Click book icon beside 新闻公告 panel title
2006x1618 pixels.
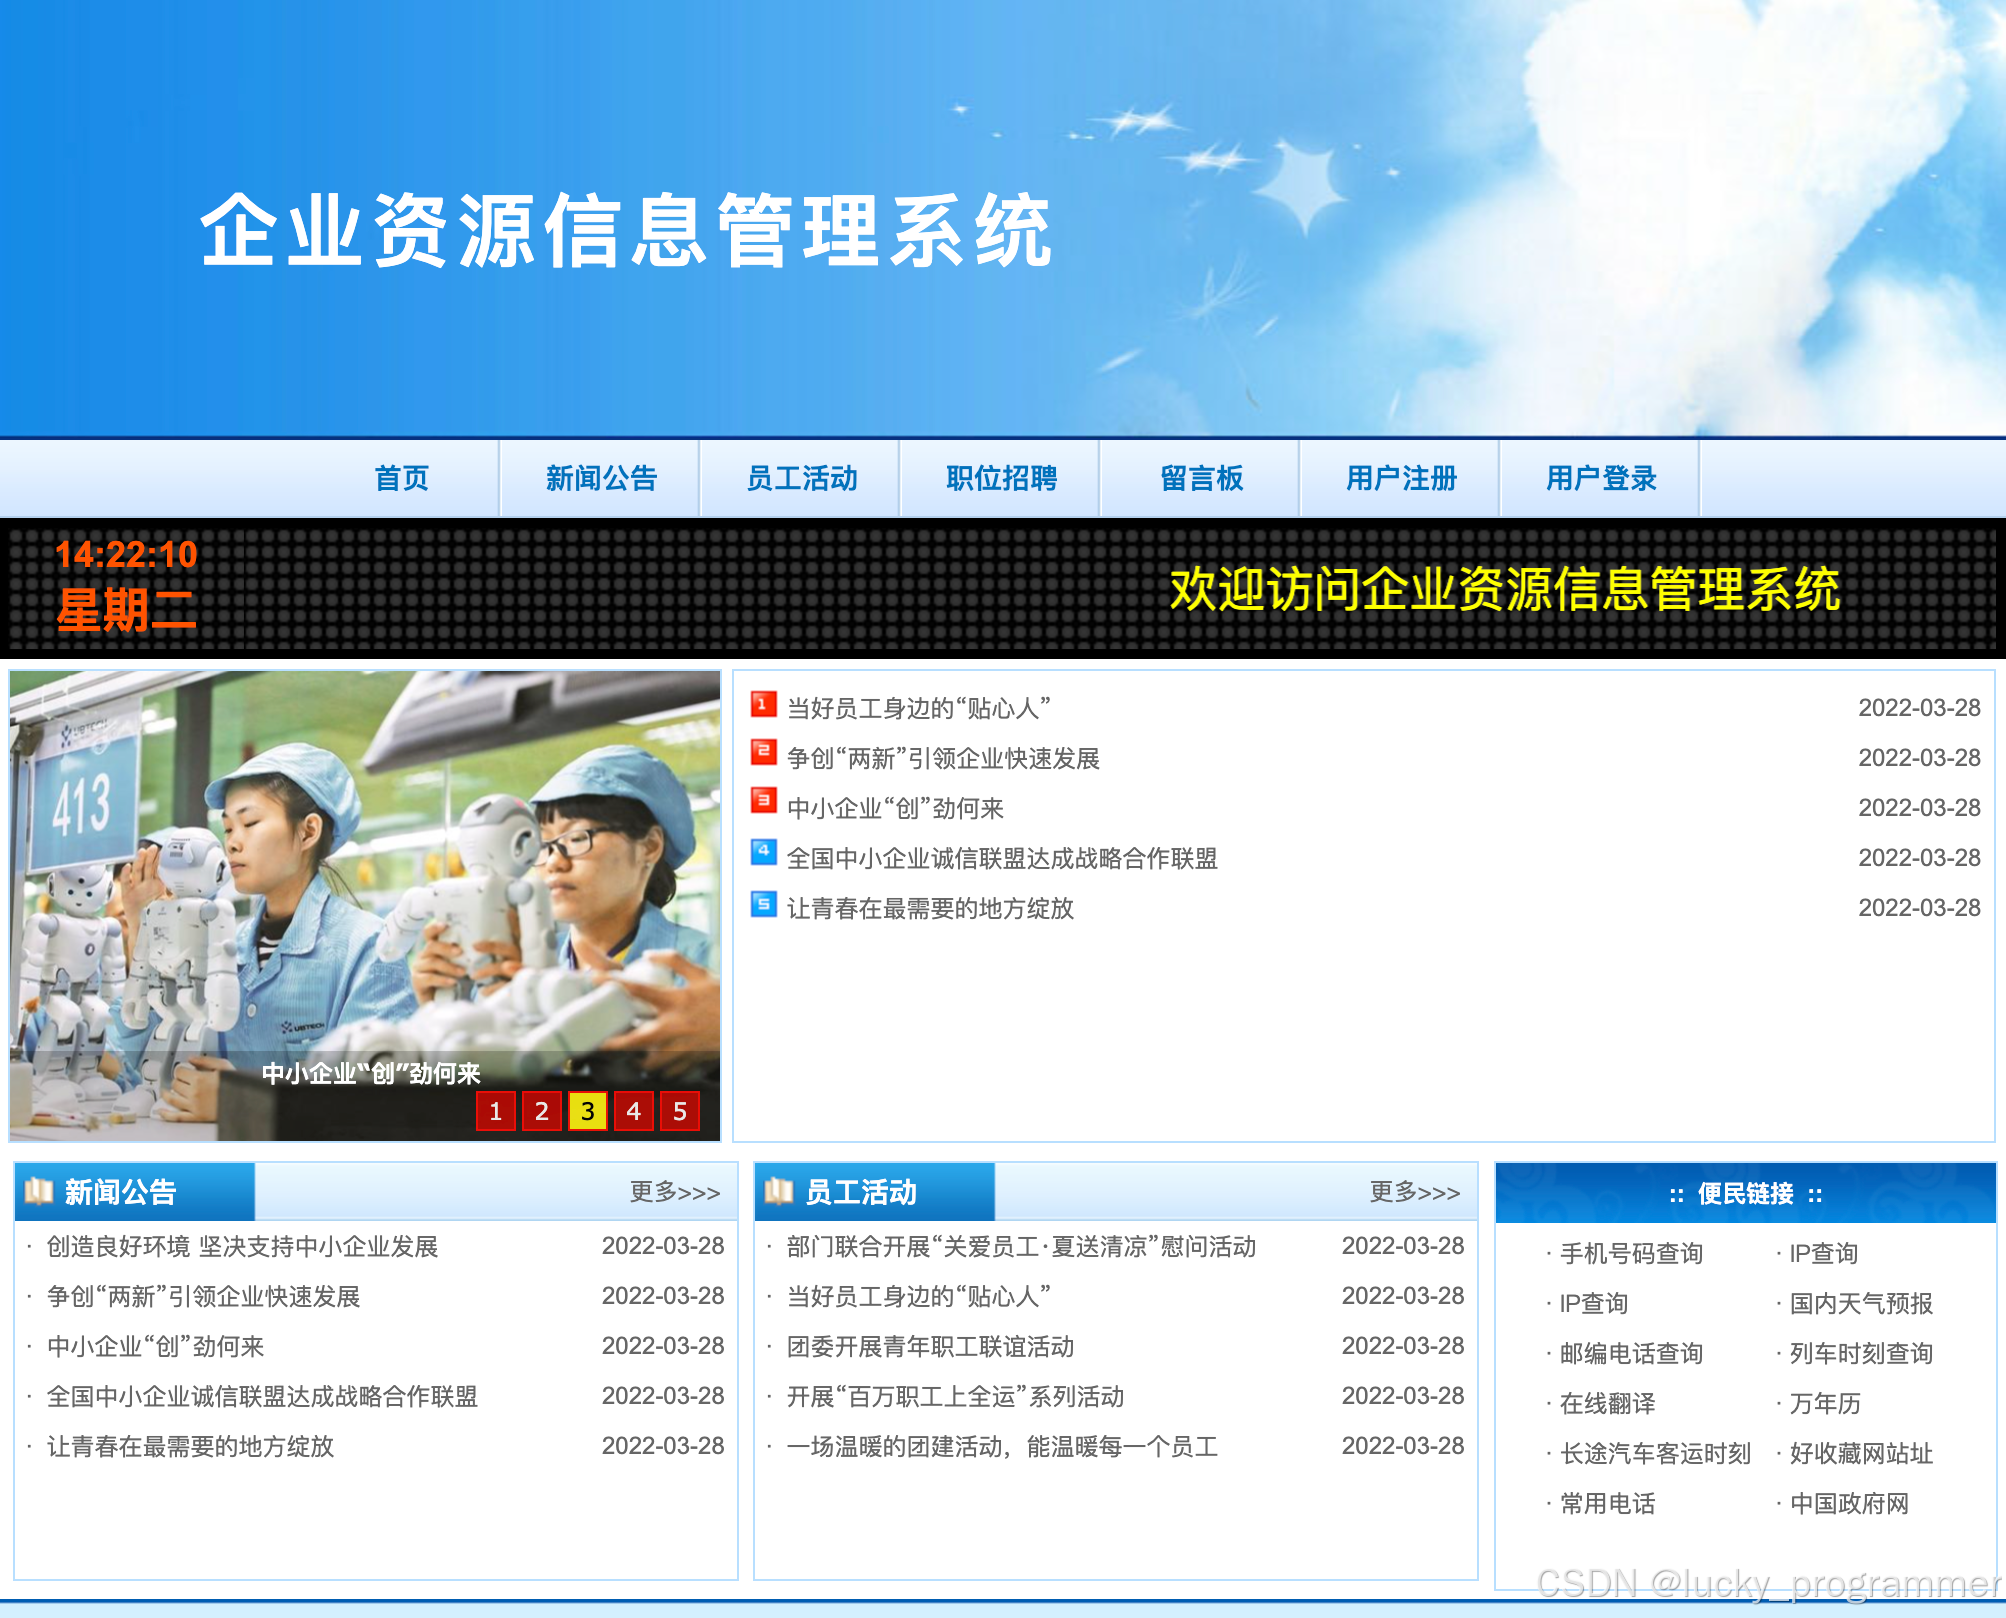click(40, 1191)
